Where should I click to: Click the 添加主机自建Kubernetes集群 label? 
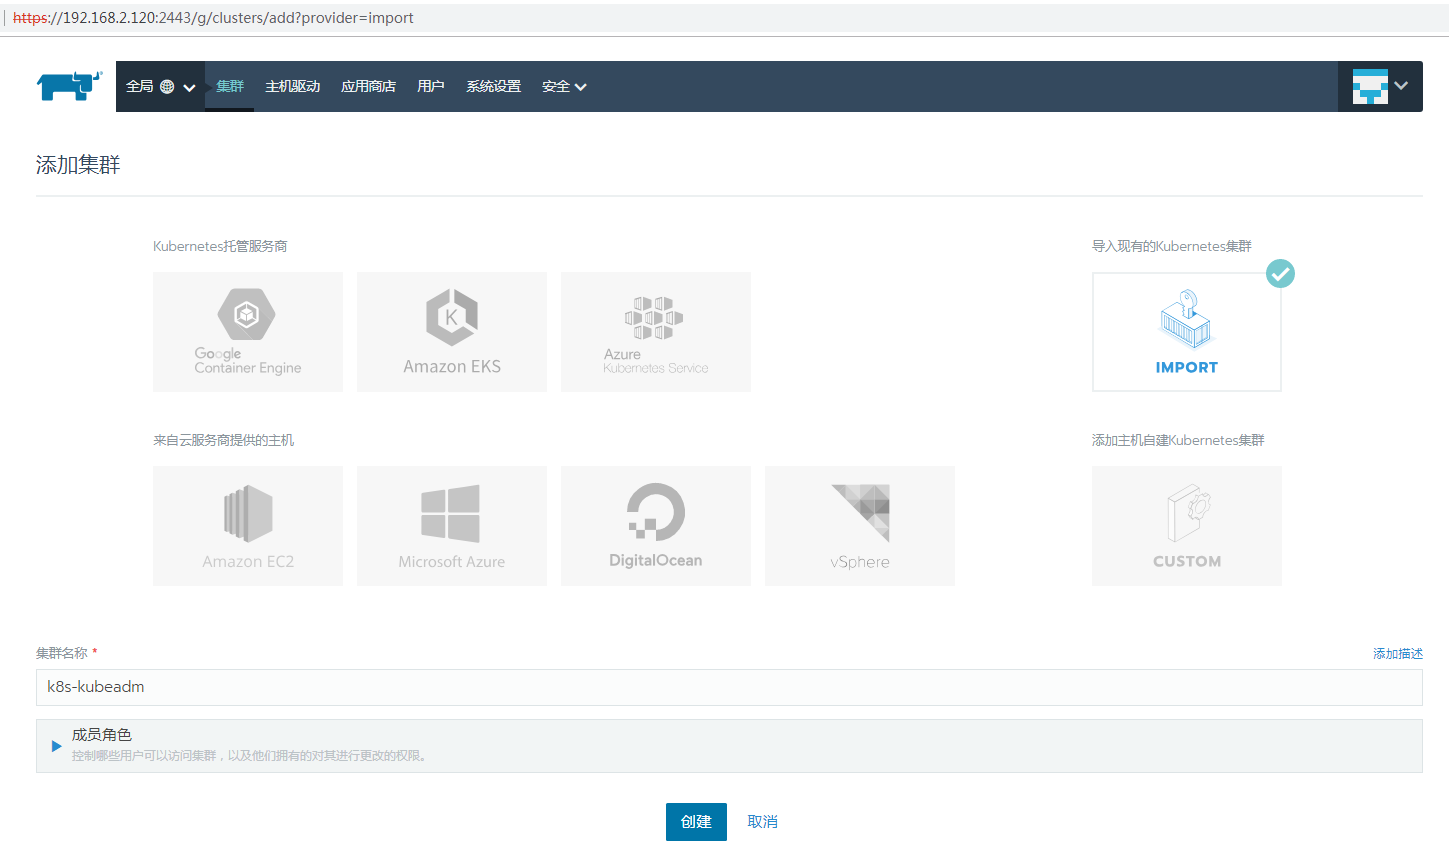pyautogui.click(x=1178, y=440)
